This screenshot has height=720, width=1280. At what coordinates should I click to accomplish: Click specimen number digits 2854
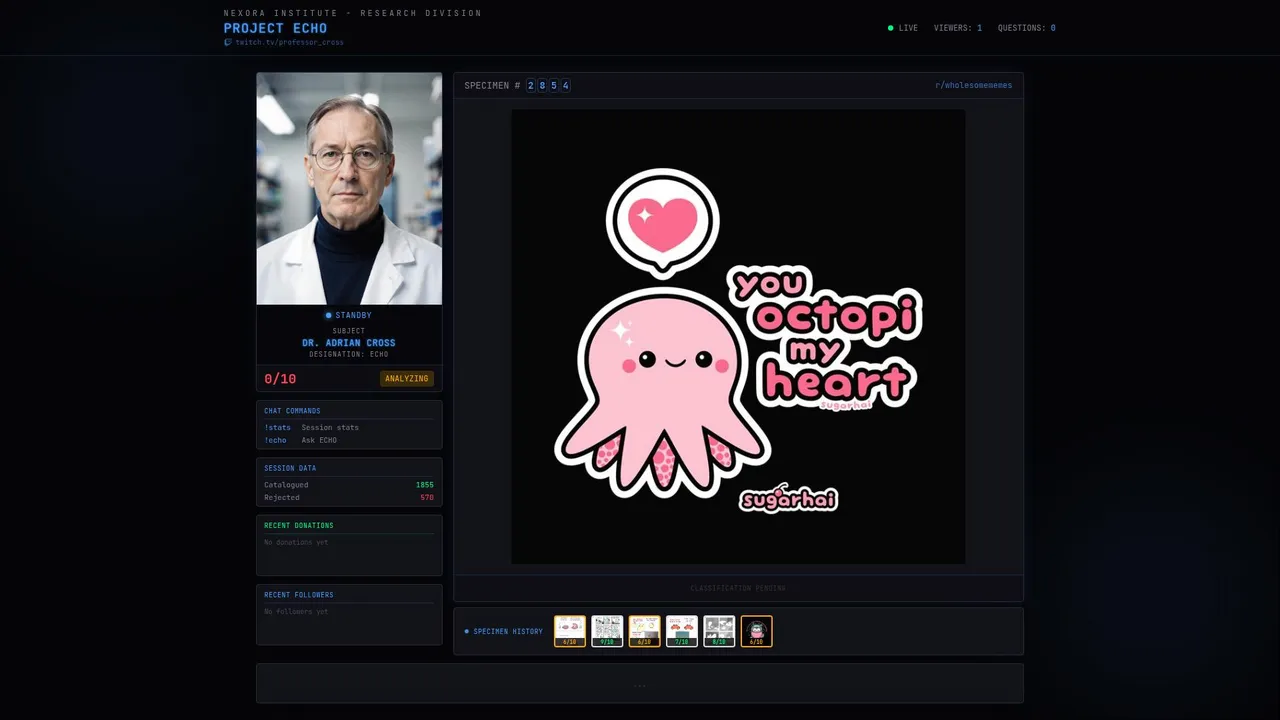(548, 85)
